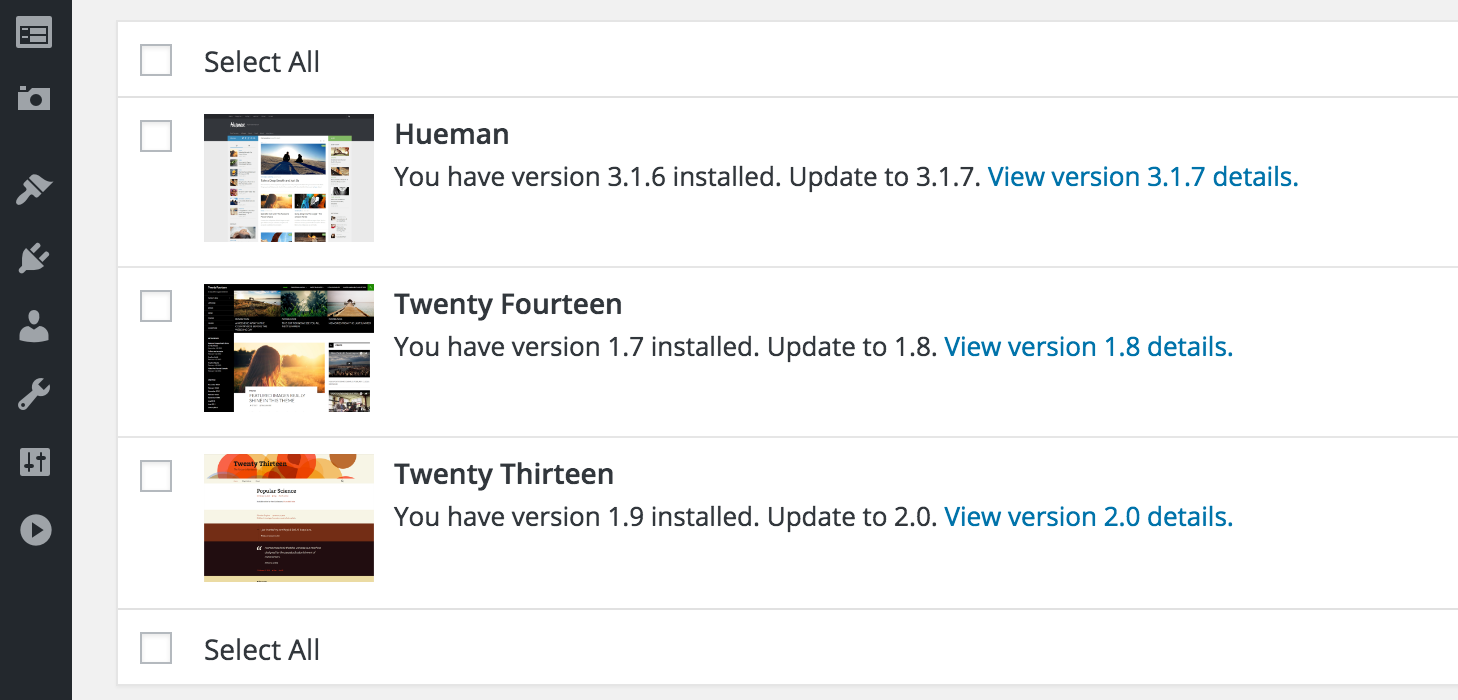This screenshot has height=700, width=1458.
Task: Open the Settings sliders icon in sidebar
Action: pos(34,462)
